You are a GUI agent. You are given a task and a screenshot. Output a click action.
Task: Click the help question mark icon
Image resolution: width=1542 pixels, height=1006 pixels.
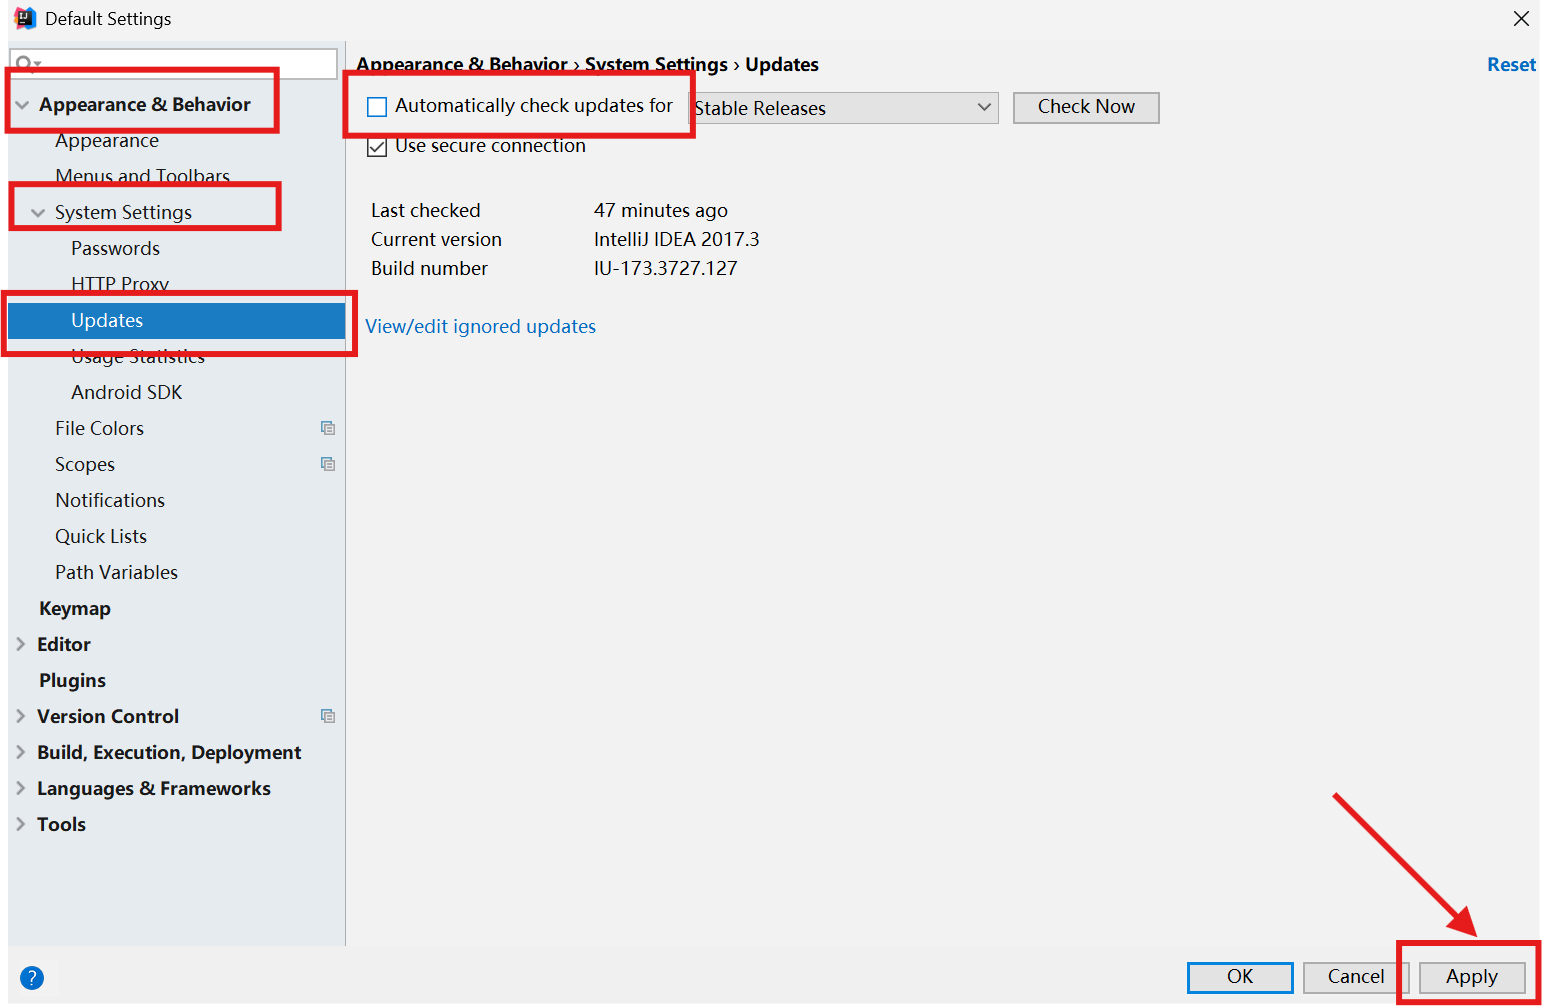point(32,977)
